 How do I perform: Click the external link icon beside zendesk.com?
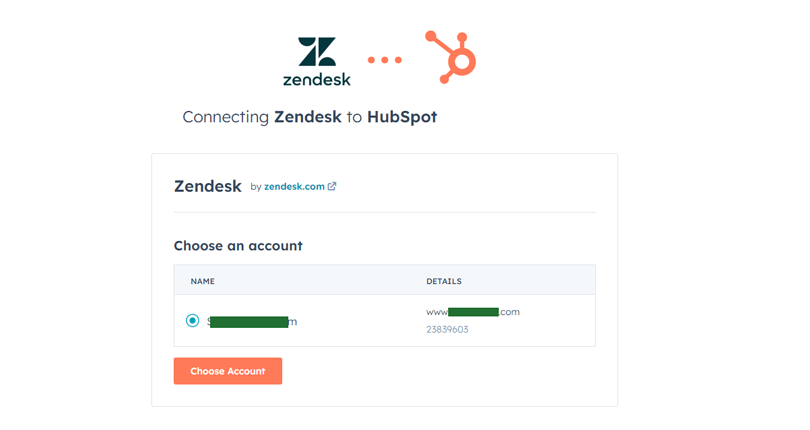click(332, 187)
